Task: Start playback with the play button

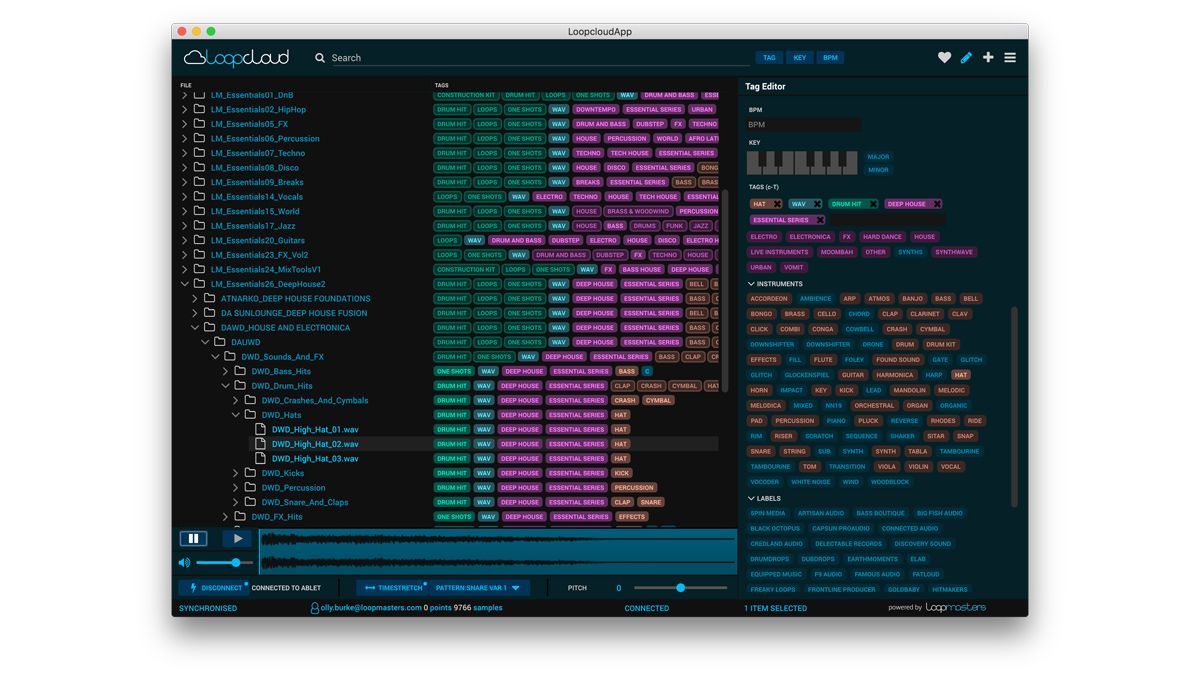Action: click(x=237, y=538)
